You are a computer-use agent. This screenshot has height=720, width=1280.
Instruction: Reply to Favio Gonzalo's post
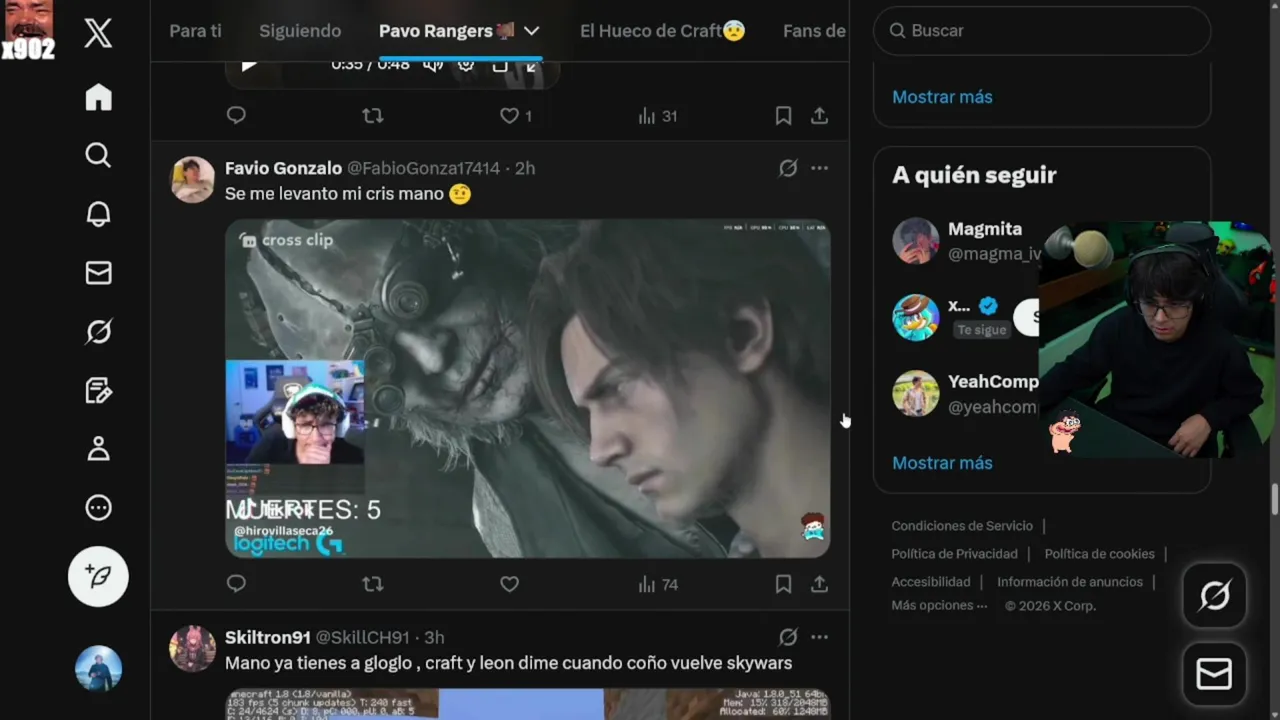coord(236,584)
